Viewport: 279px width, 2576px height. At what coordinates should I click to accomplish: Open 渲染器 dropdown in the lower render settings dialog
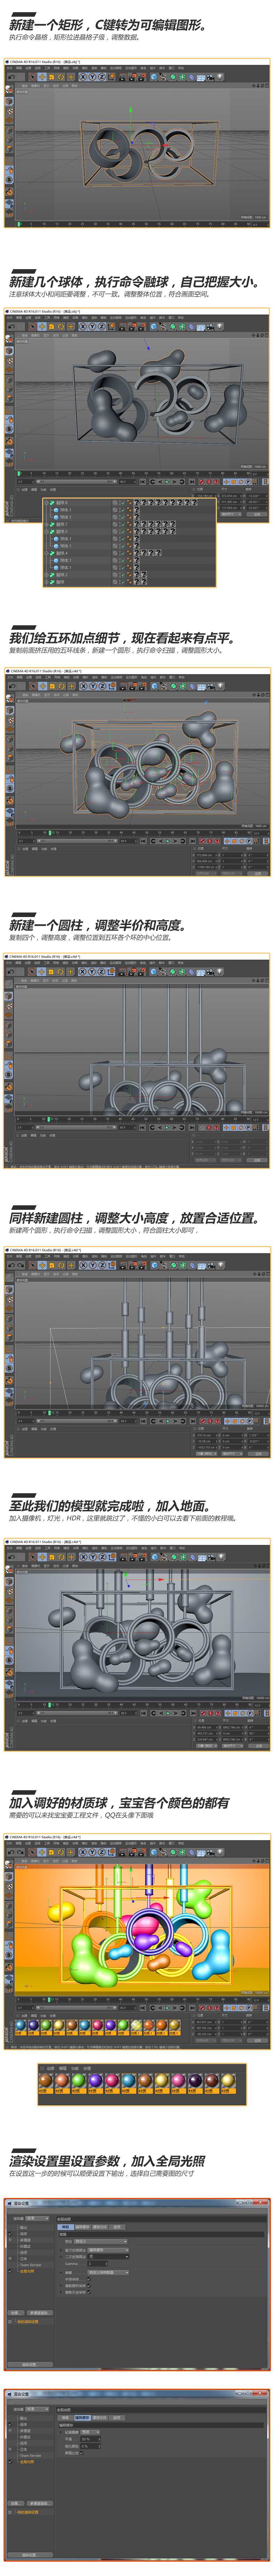(37, 2409)
